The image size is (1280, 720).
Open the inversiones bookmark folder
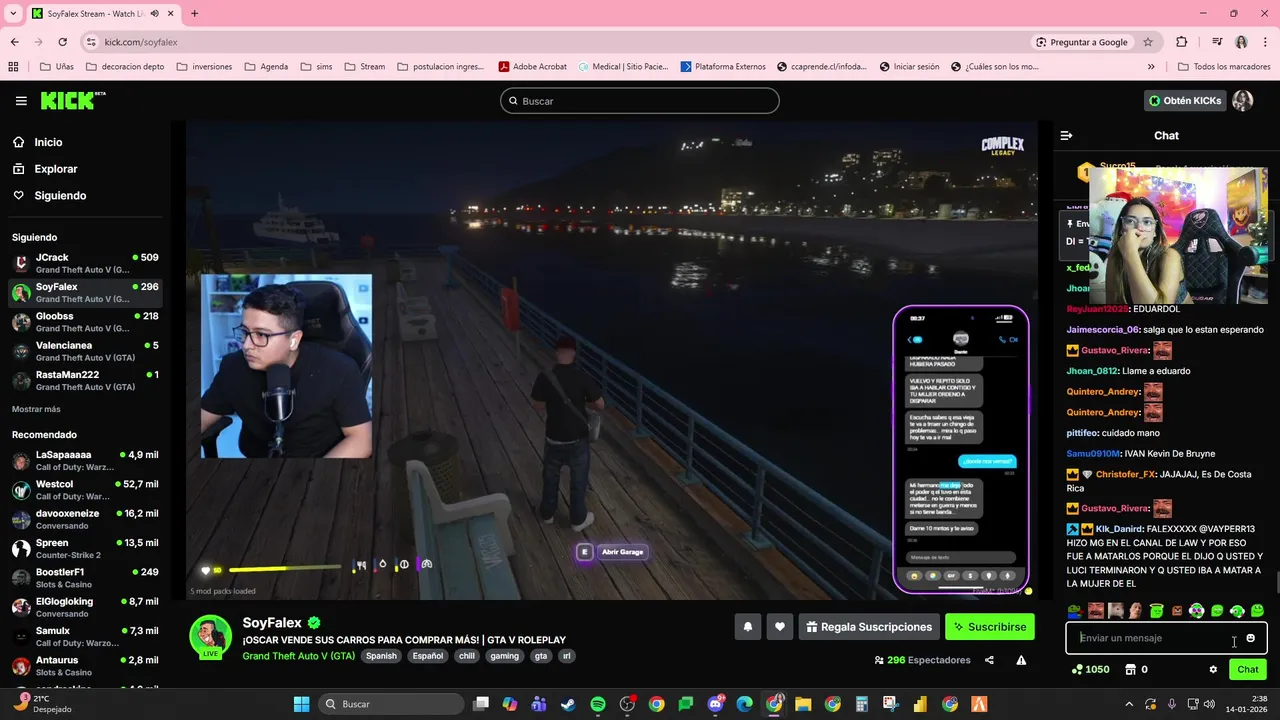tap(204, 67)
